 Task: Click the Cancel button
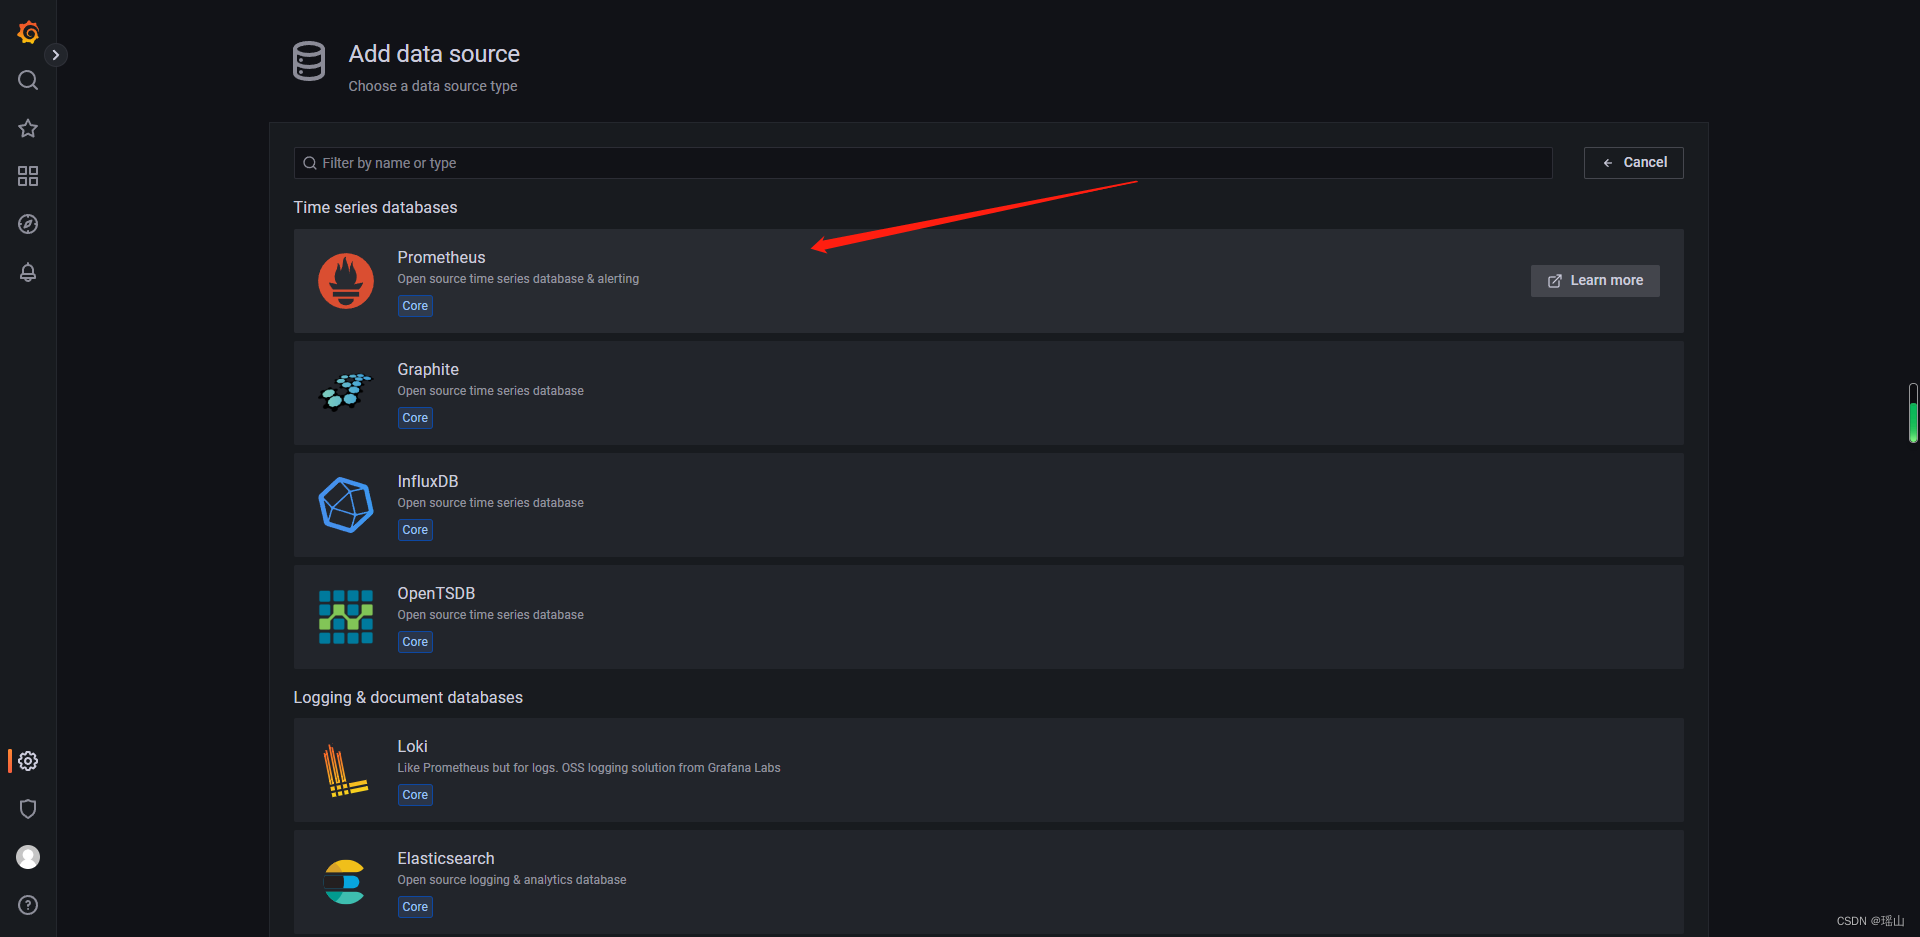(x=1633, y=163)
